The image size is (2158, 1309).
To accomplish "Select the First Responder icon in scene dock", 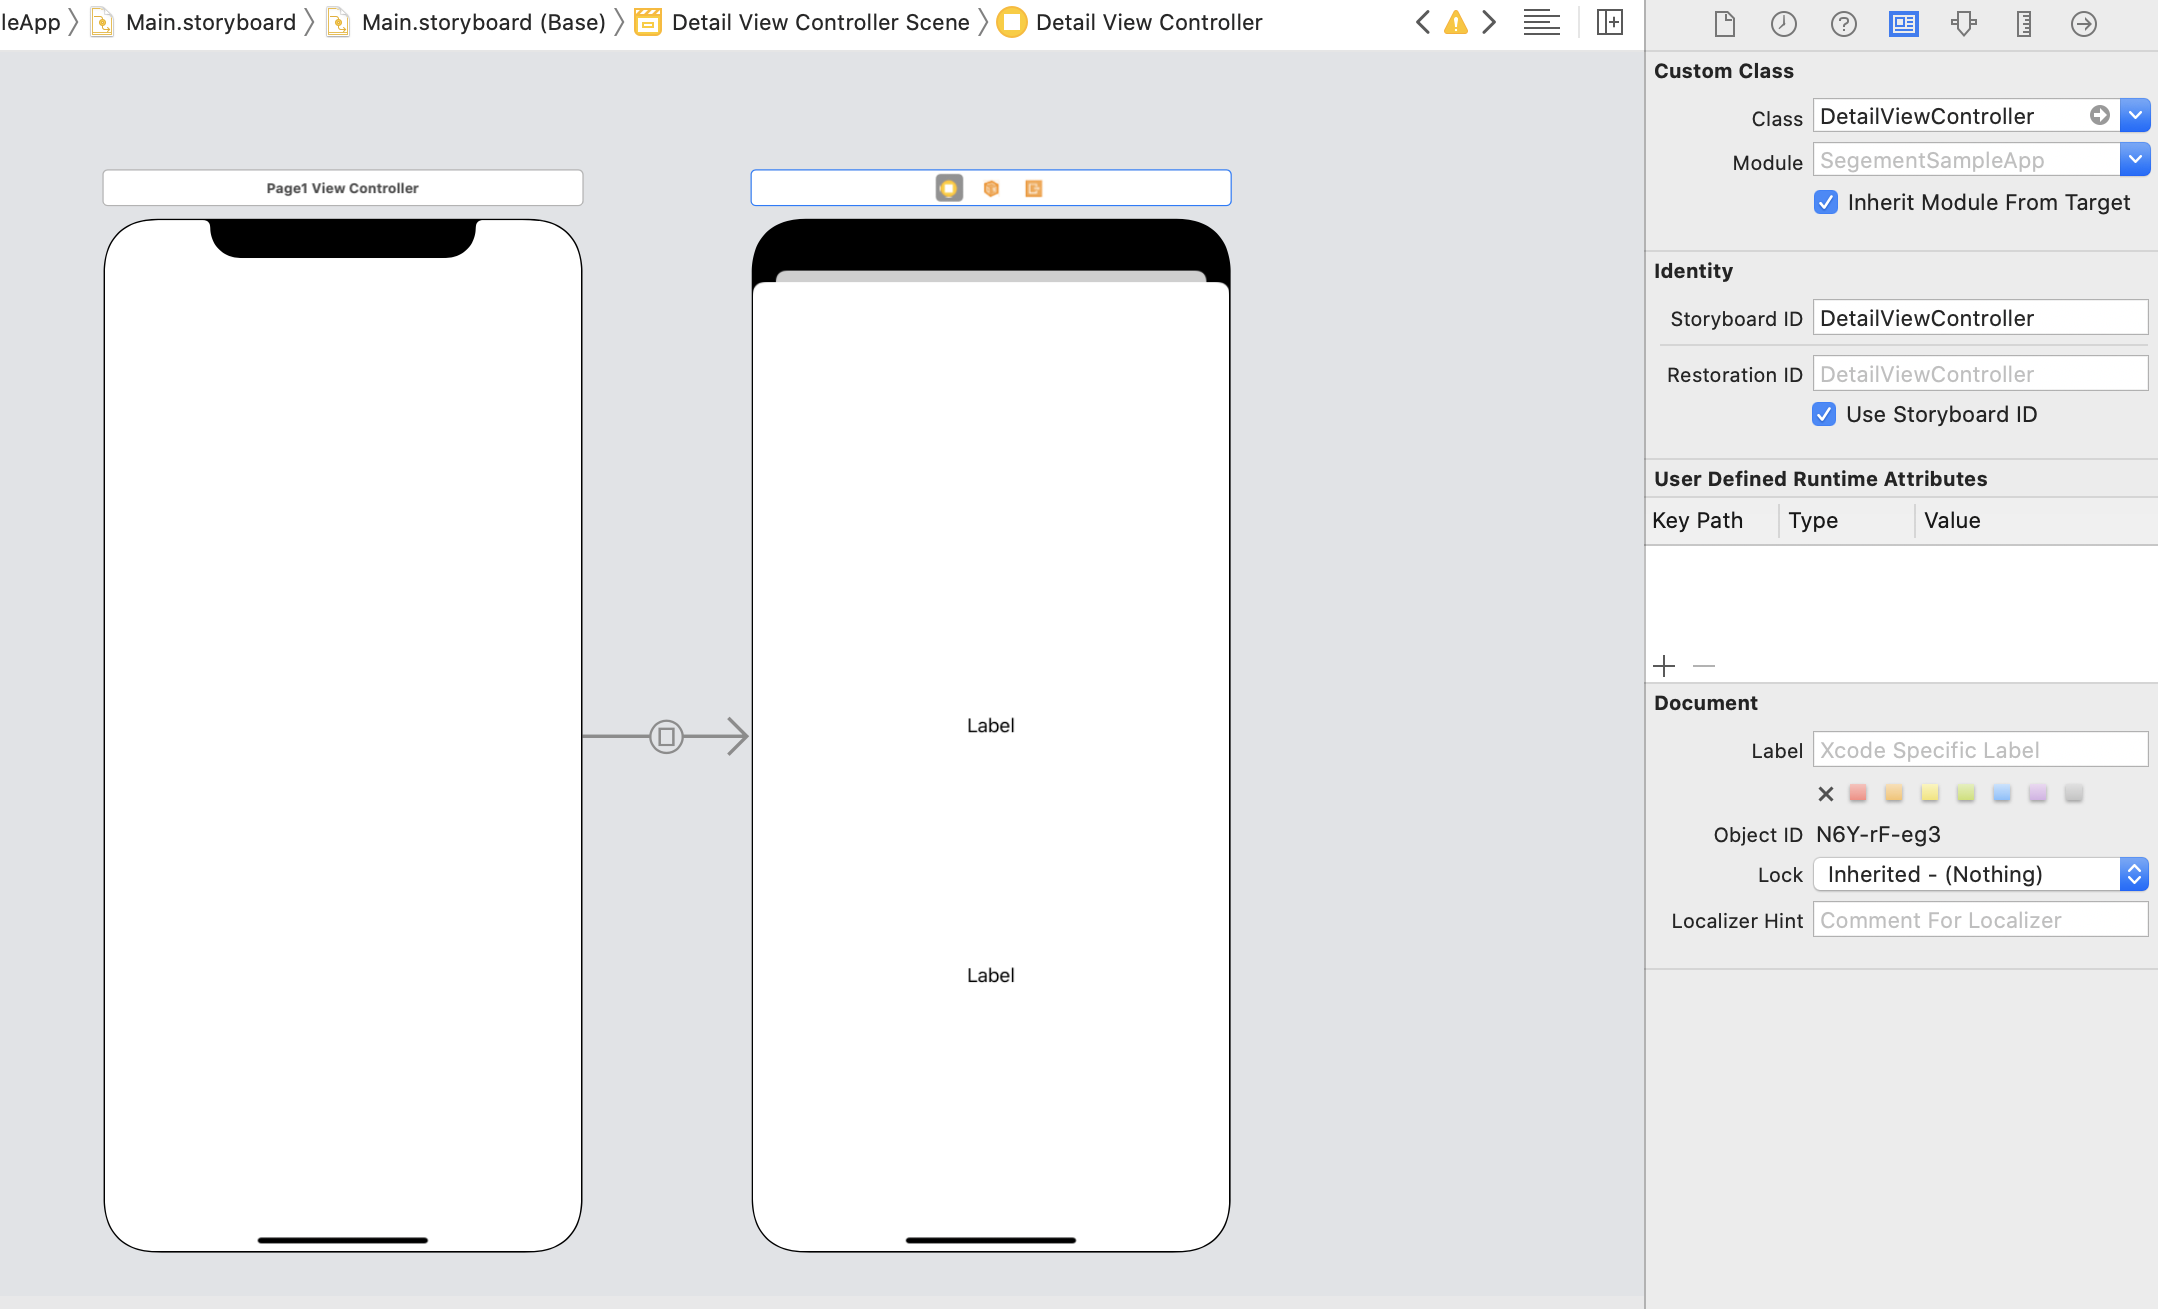I will click(989, 187).
